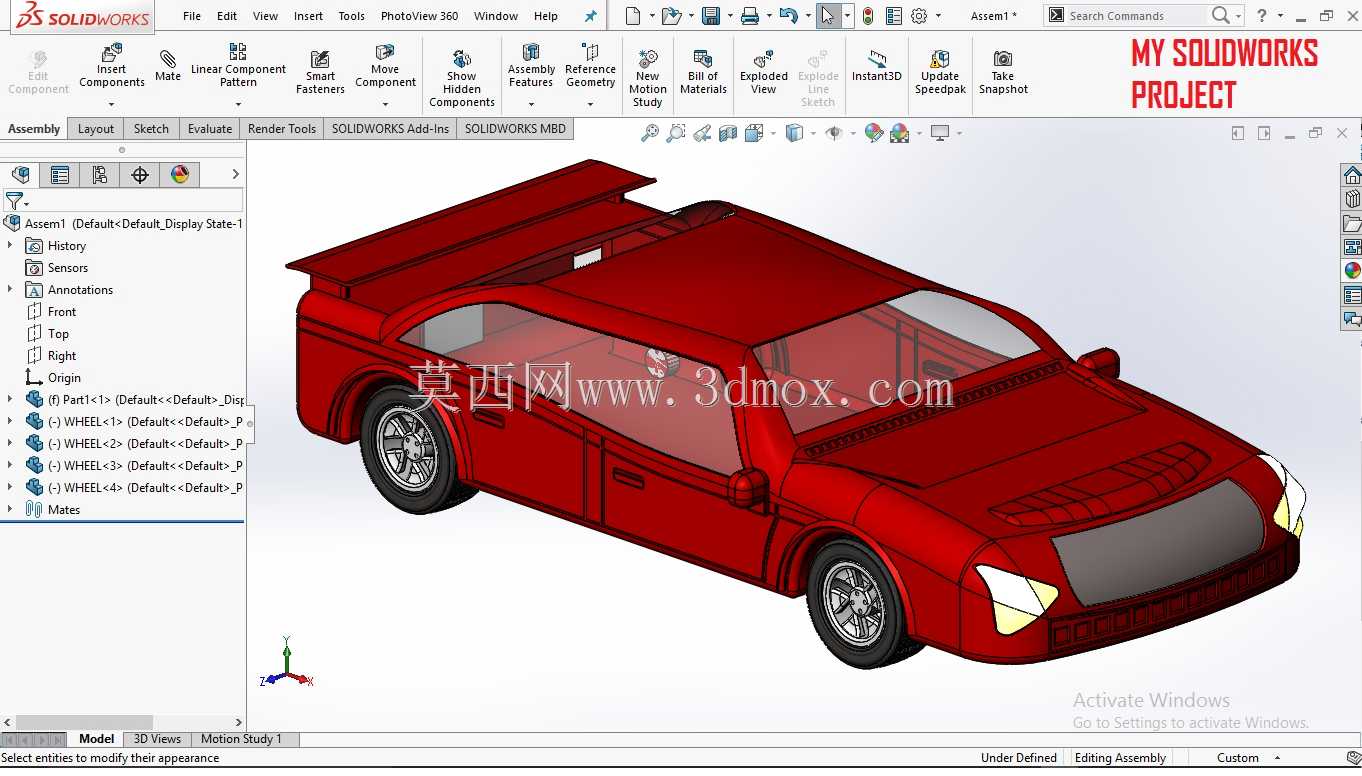Click the feature tree horizontal scrollbar
Screen dimensions: 1362x776
84,722
